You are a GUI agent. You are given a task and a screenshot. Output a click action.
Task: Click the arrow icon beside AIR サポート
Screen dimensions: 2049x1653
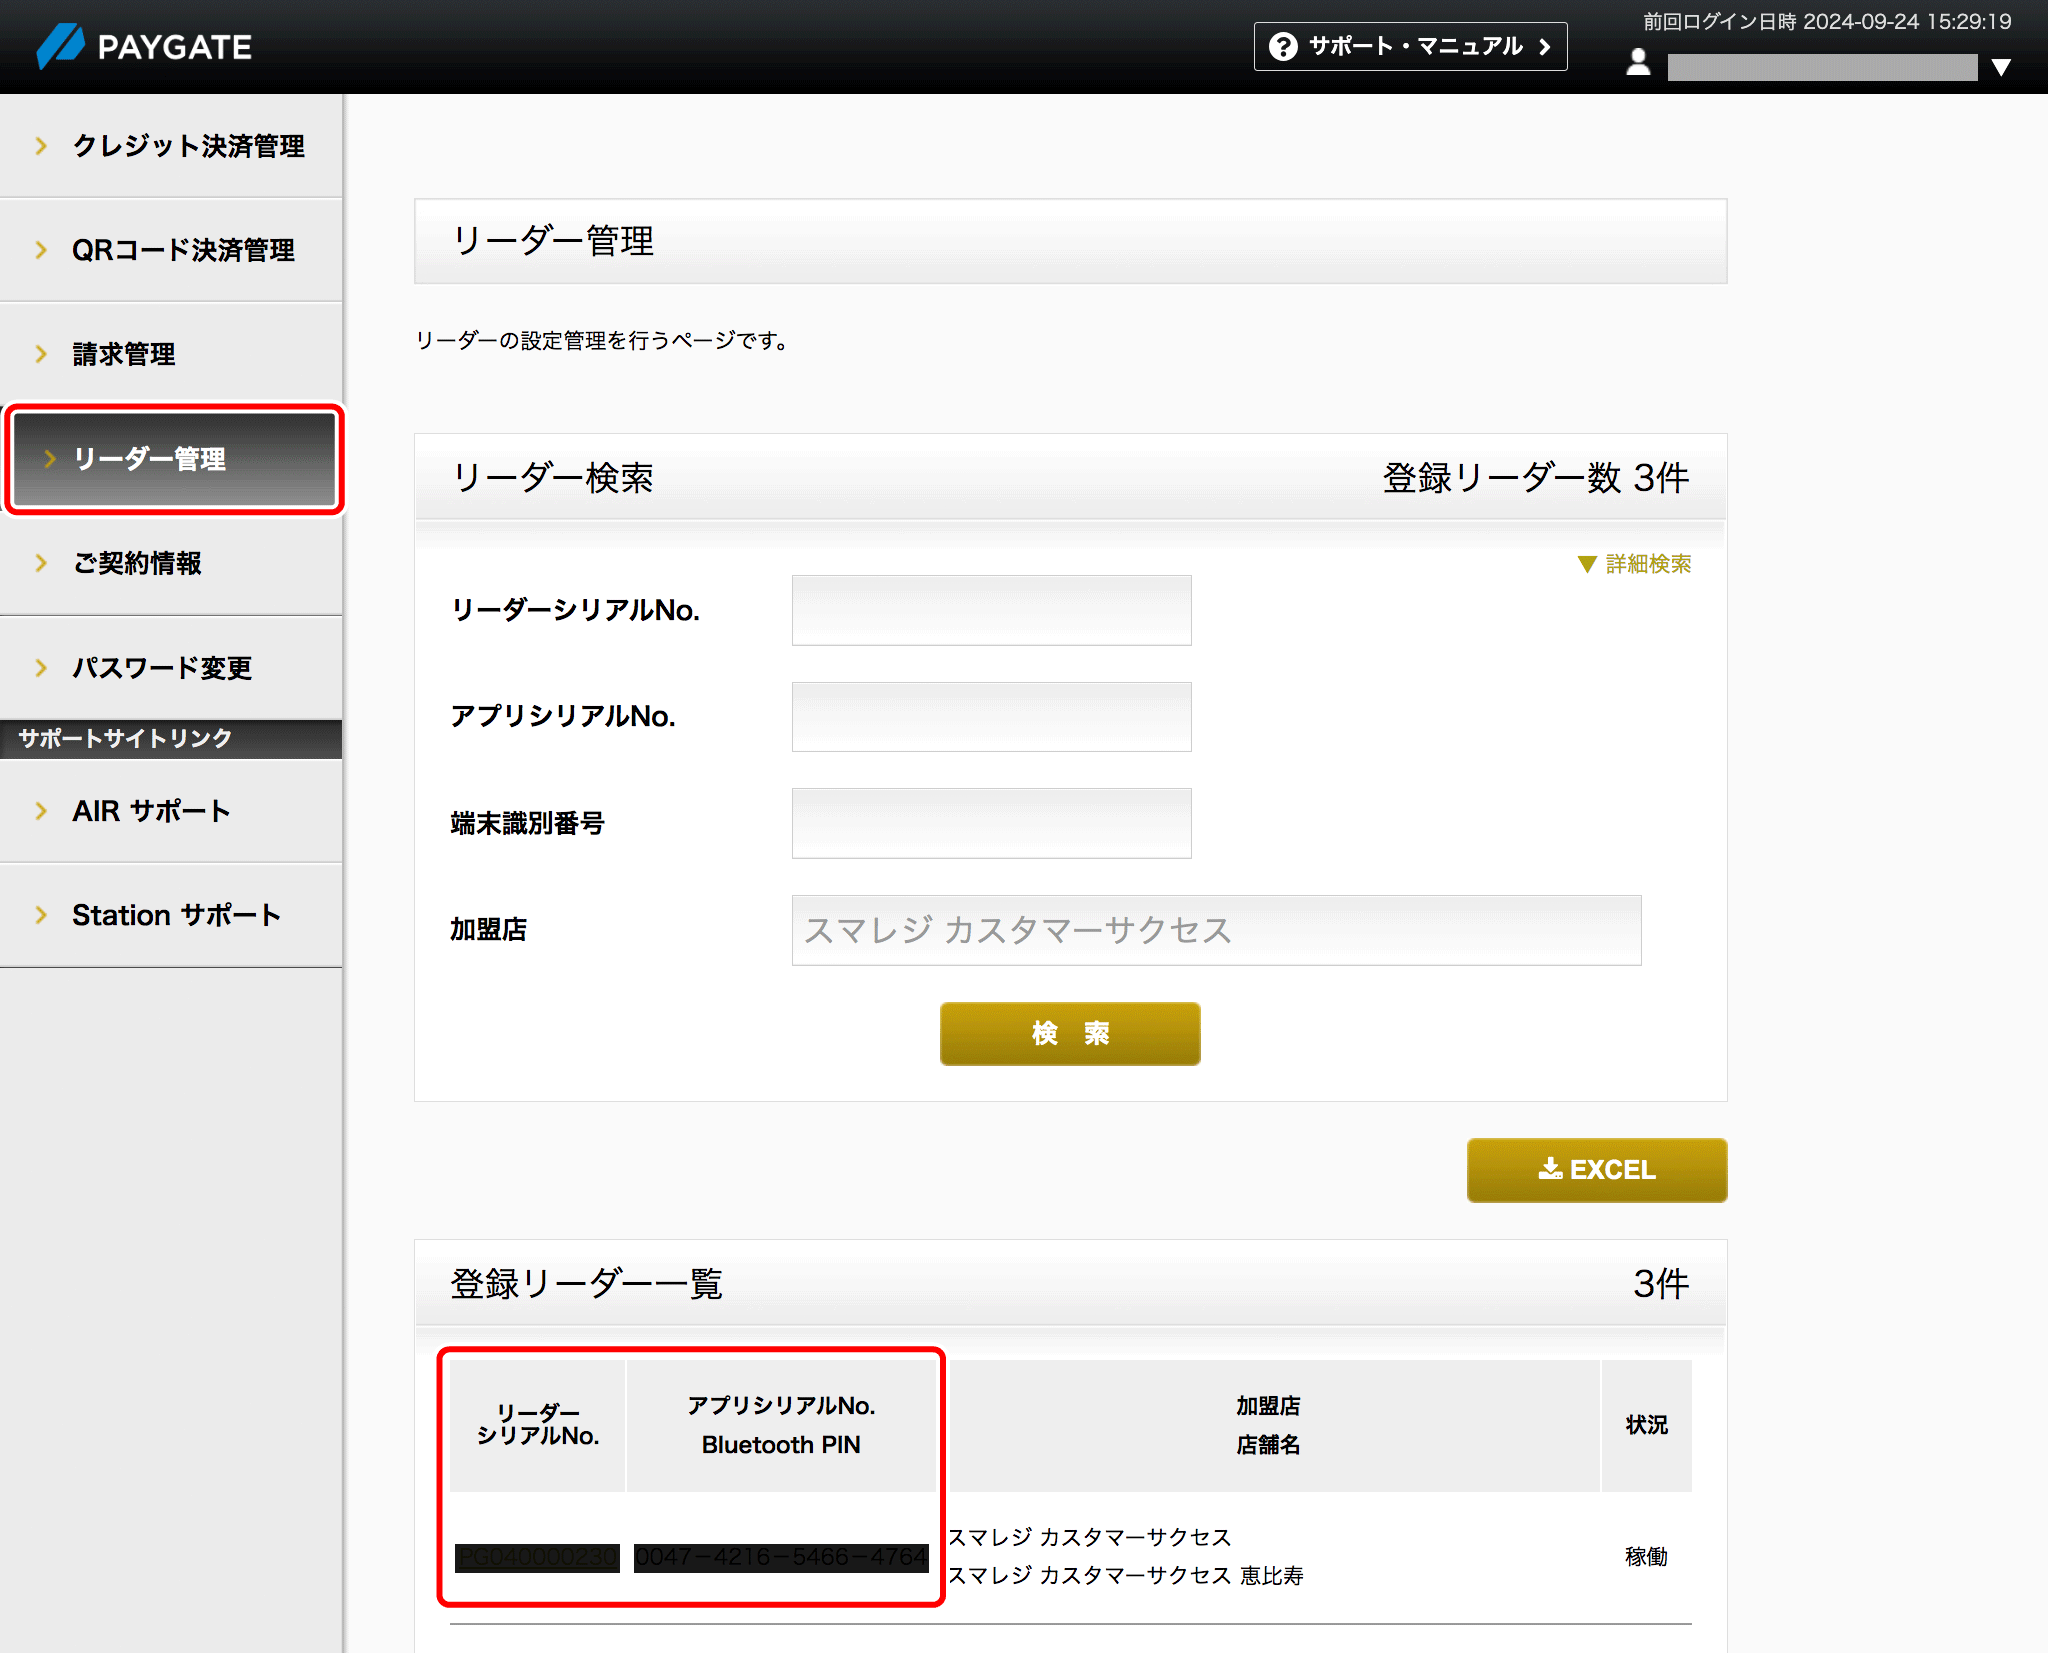[41, 812]
